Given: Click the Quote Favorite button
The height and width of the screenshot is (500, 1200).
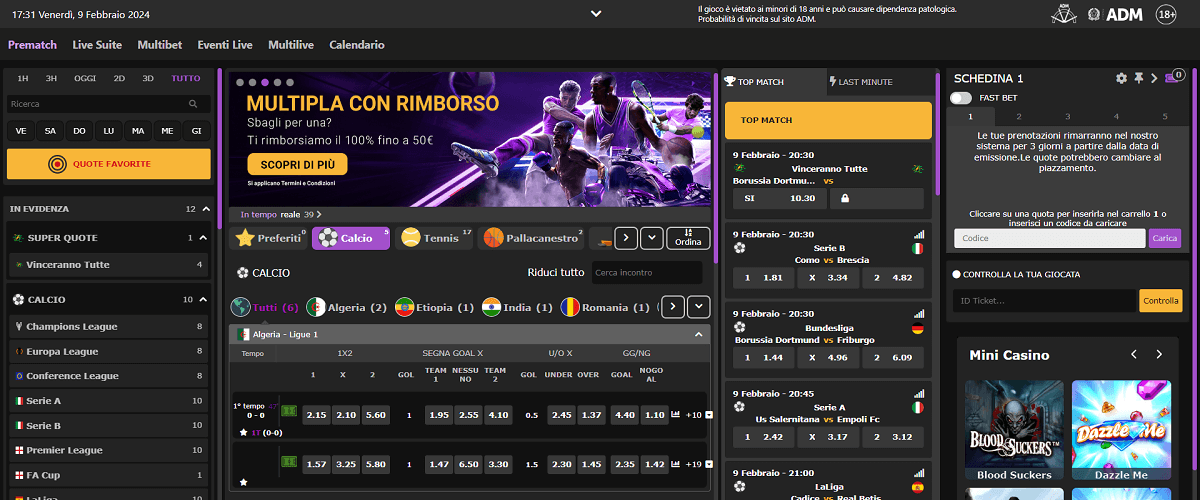Looking at the screenshot, I should pyautogui.click(x=109, y=164).
